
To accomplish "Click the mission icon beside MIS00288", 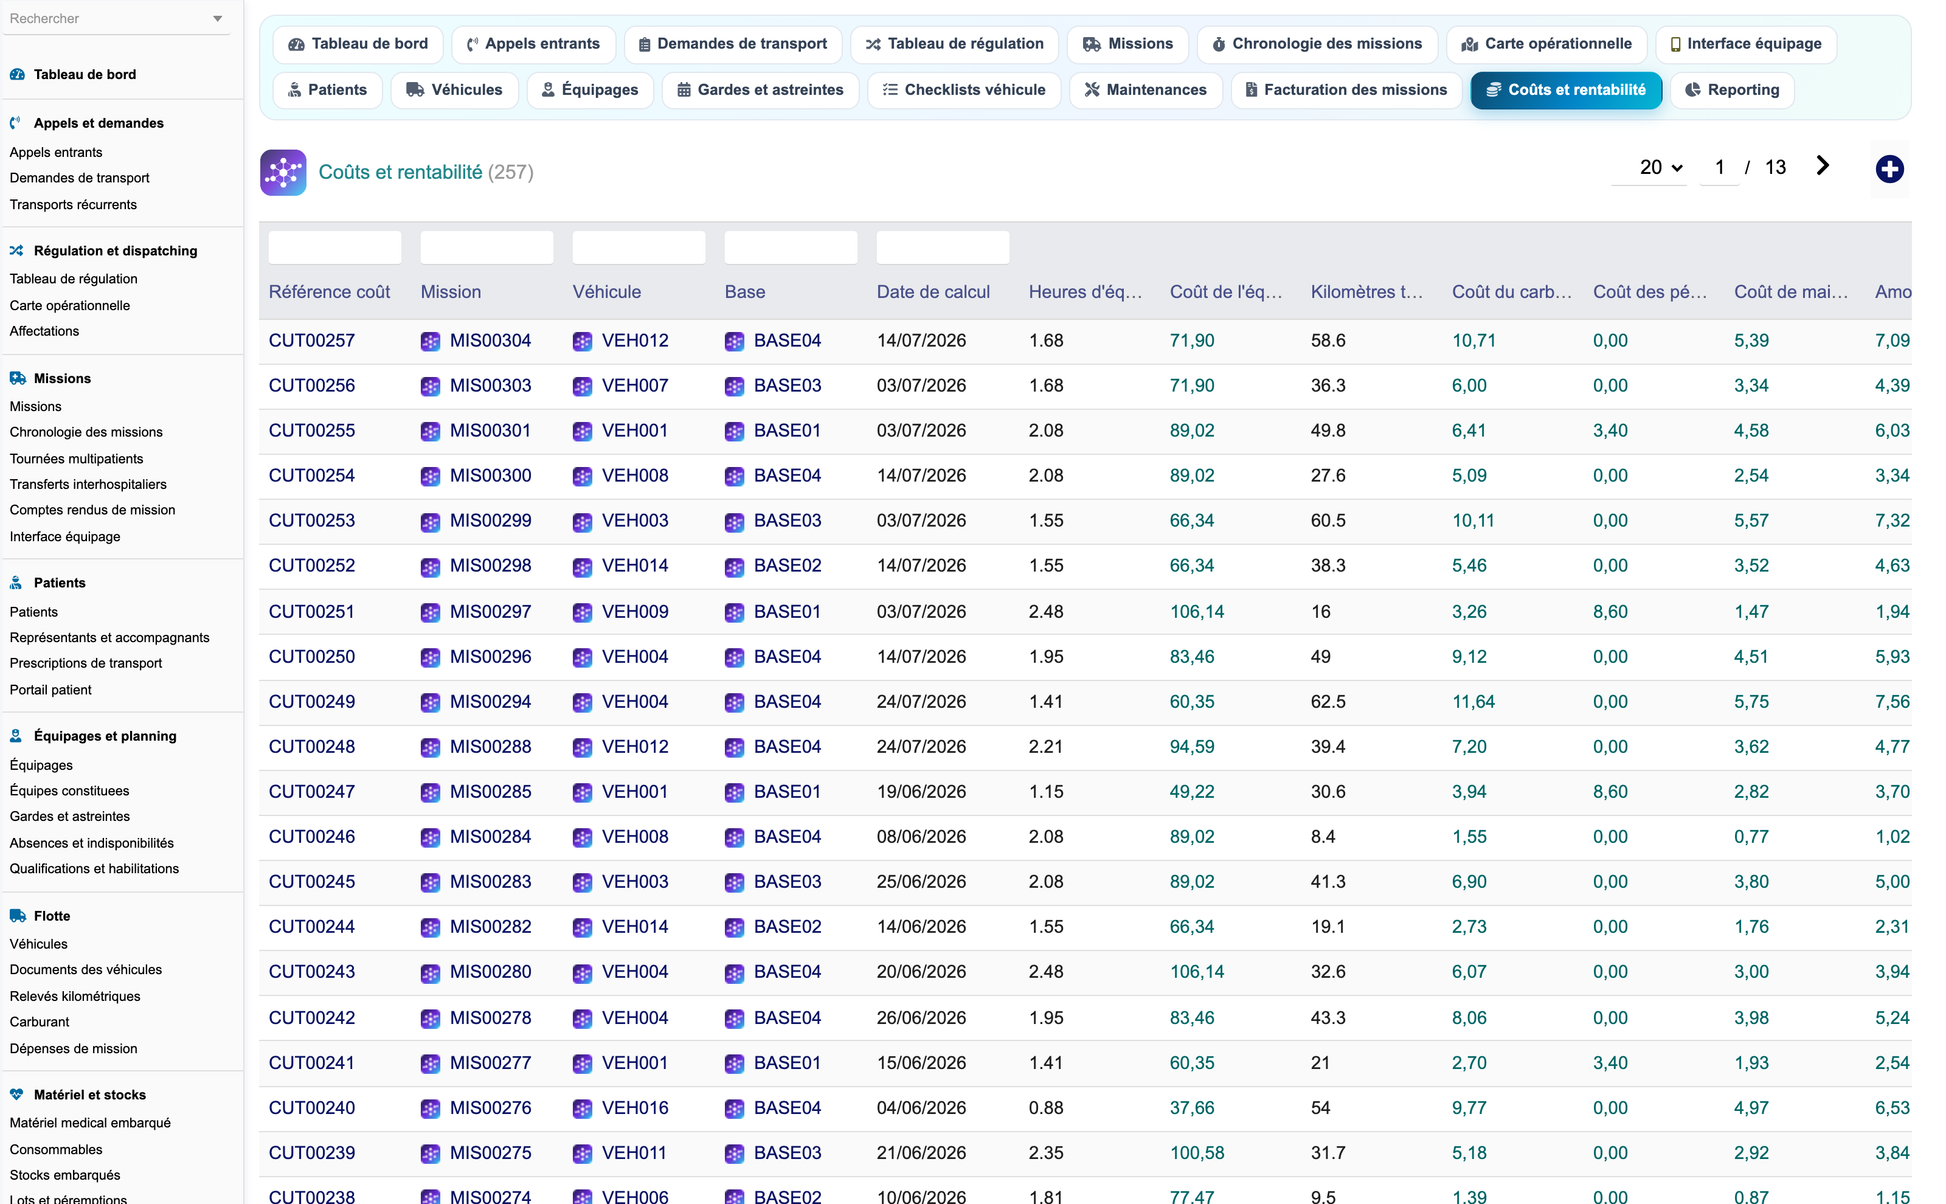I will 430,747.
